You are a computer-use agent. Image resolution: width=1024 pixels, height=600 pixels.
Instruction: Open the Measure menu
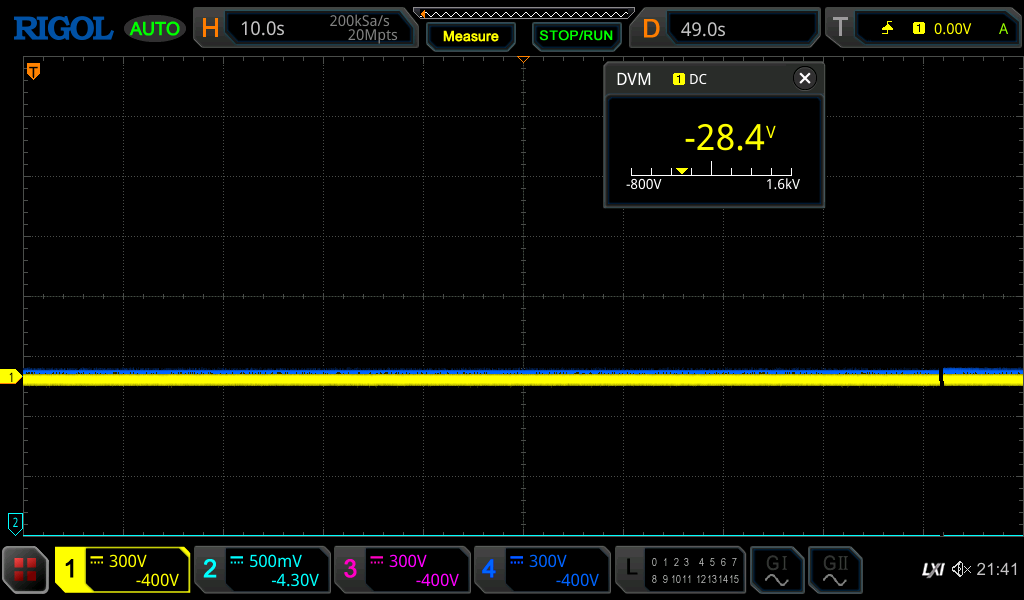point(470,36)
